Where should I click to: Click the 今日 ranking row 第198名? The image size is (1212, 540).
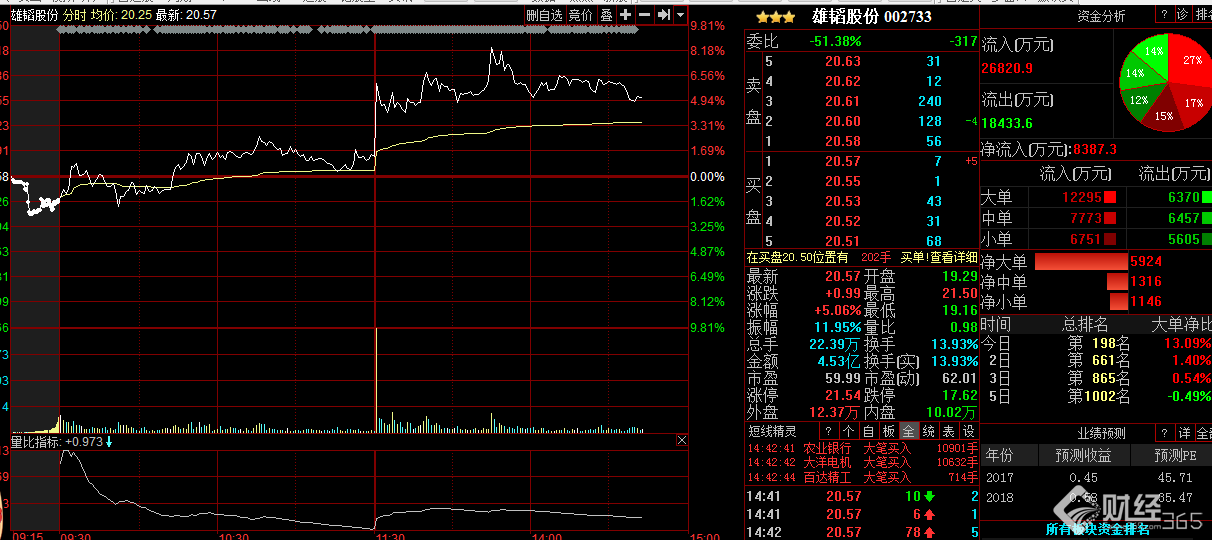point(1096,343)
